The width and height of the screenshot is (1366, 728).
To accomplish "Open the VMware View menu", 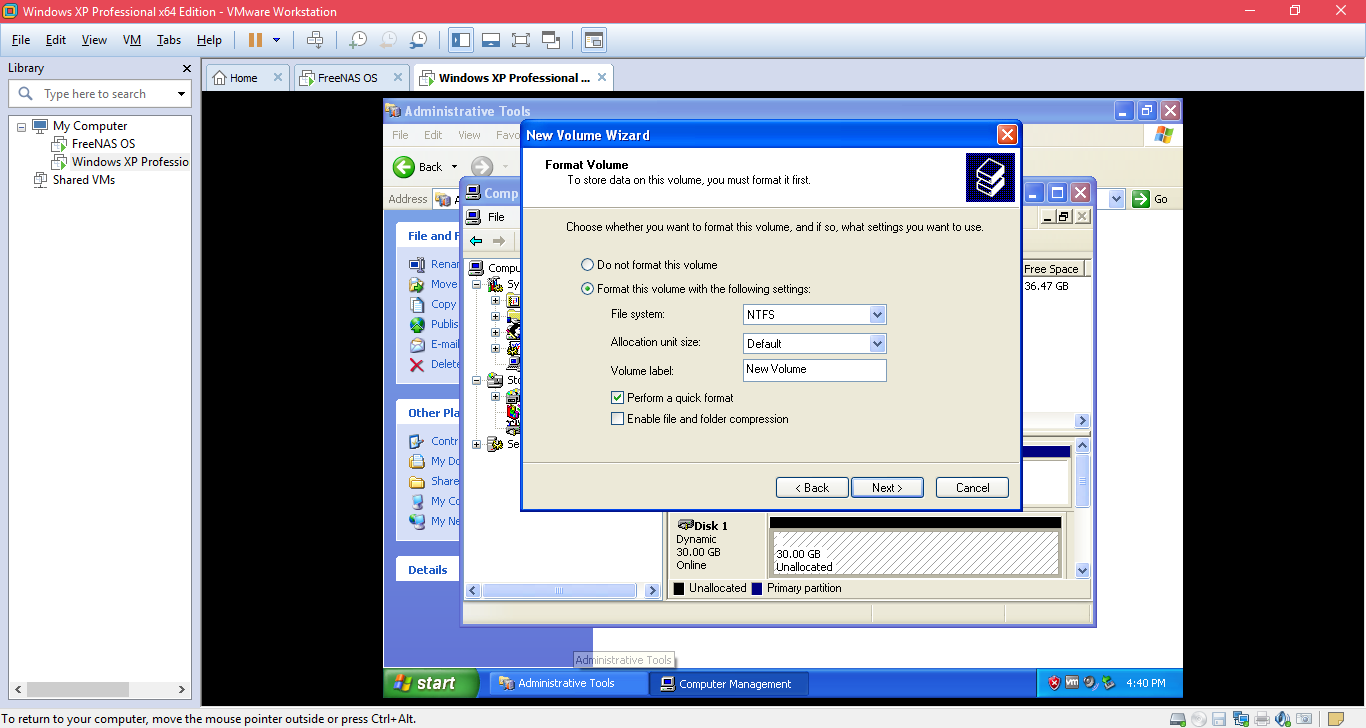I will tap(94, 40).
